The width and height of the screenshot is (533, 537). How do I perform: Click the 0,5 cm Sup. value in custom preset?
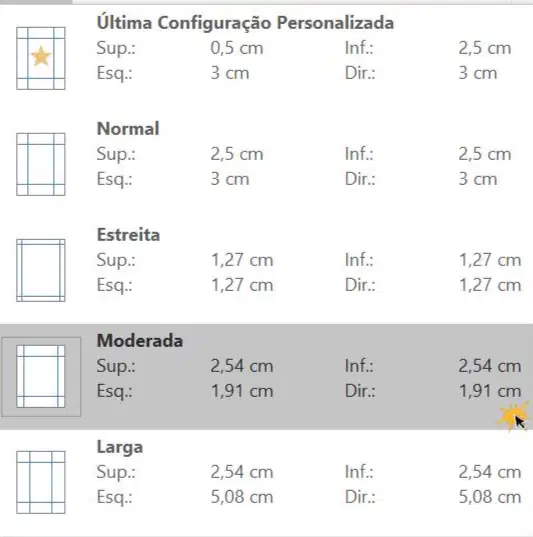coord(237,48)
